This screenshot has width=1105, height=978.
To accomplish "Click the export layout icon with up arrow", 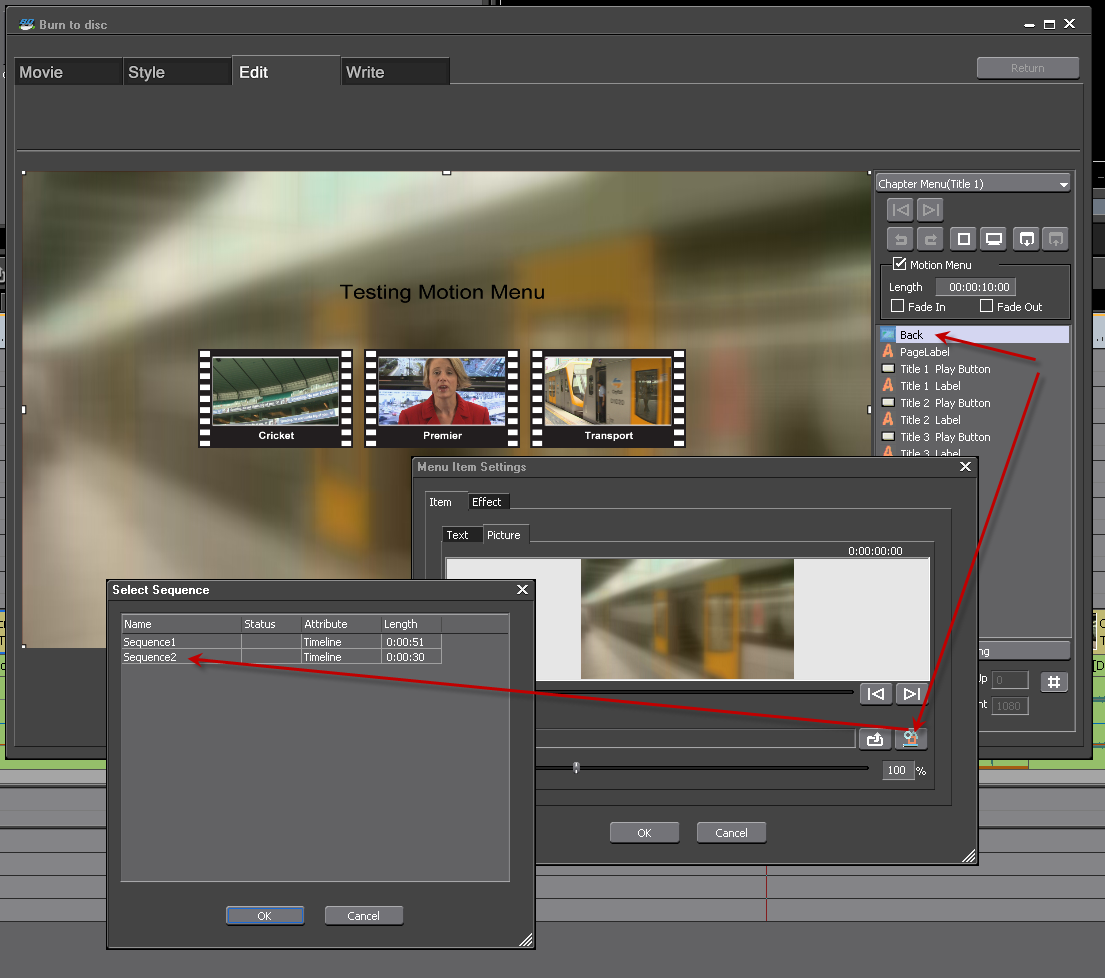I will [1055, 240].
